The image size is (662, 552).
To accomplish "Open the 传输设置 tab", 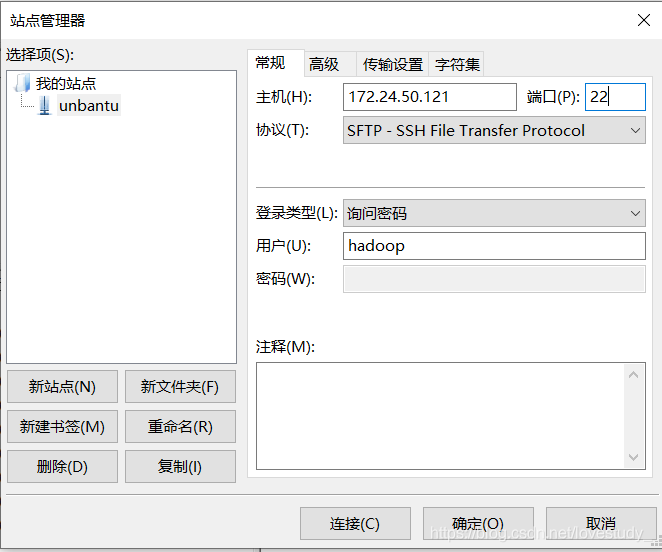I will pyautogui.click(x=392, y=64).
